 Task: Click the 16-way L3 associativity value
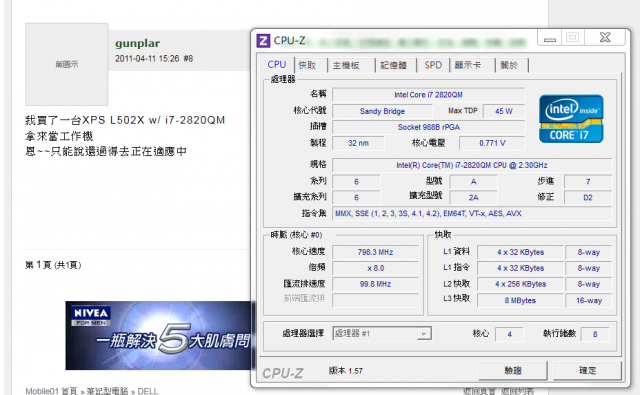click(589, 300)
